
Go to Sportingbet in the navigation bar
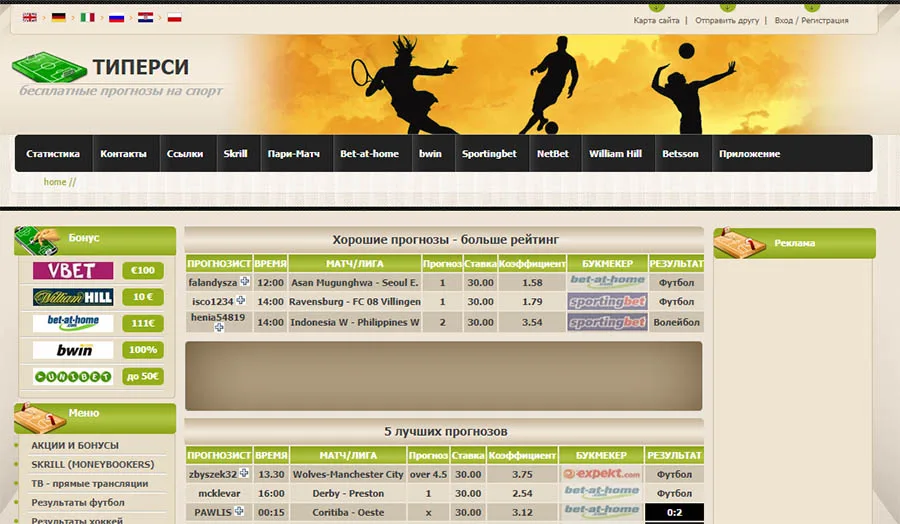(x=489, y=154)
